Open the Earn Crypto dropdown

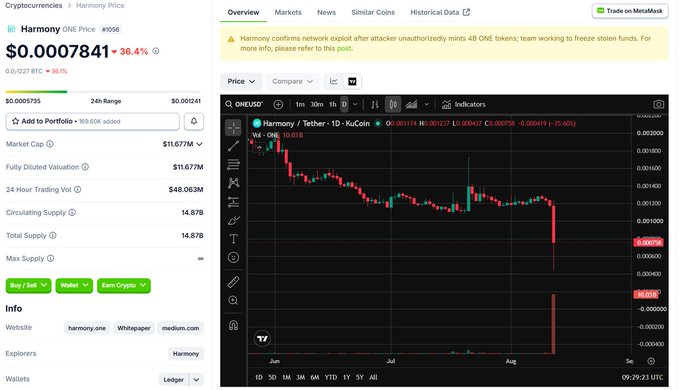tap(124, 285)
